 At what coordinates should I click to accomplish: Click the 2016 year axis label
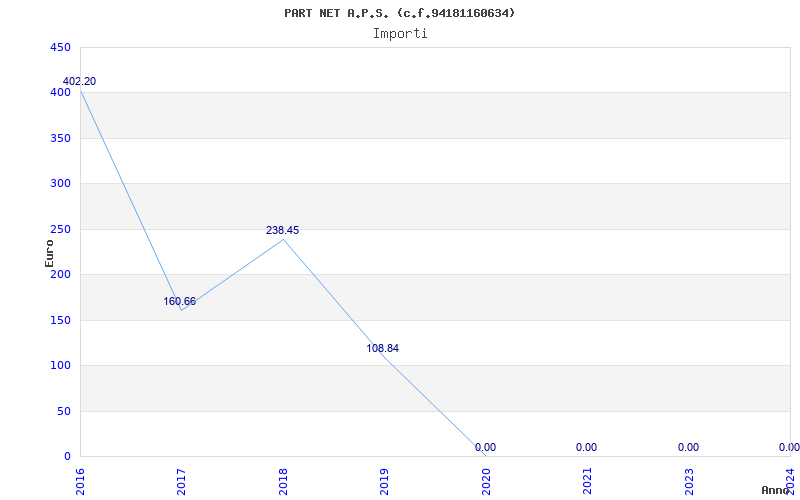[80, 480]
